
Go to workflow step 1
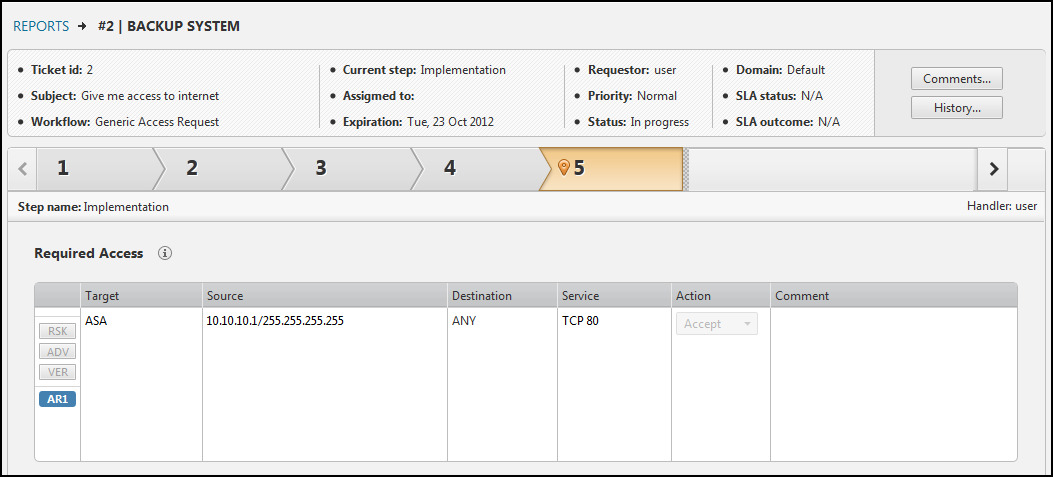[92, 168]
